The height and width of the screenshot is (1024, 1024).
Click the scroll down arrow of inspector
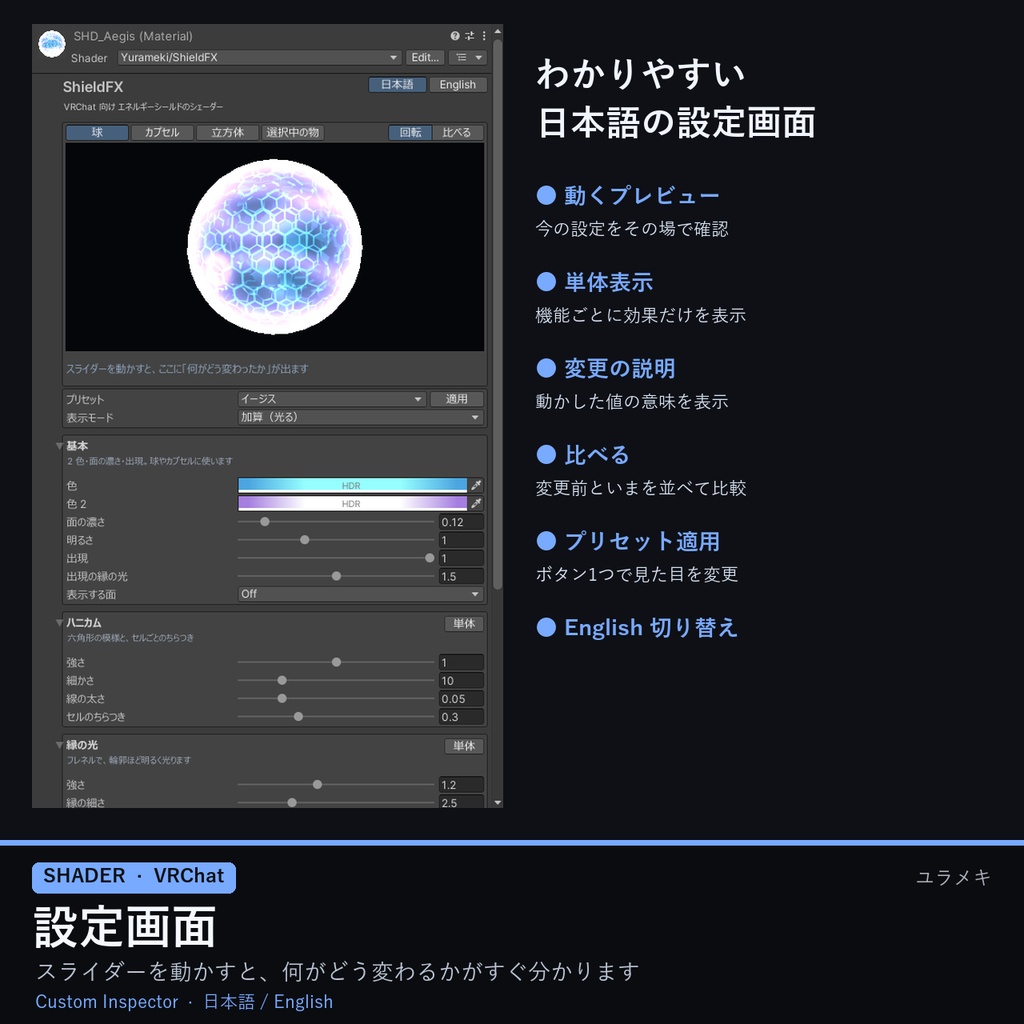(x=498, y=803)
